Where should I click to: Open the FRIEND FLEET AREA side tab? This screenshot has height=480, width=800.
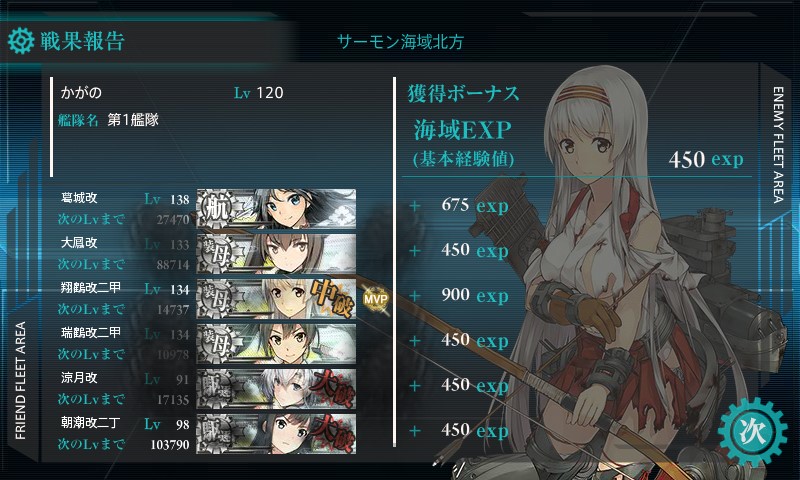tap(20, 381)
